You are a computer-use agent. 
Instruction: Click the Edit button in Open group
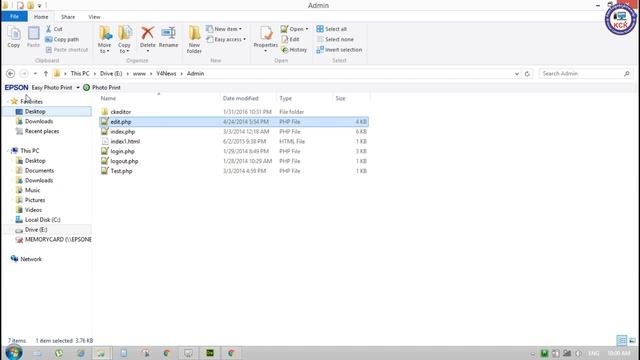point(290,39)
